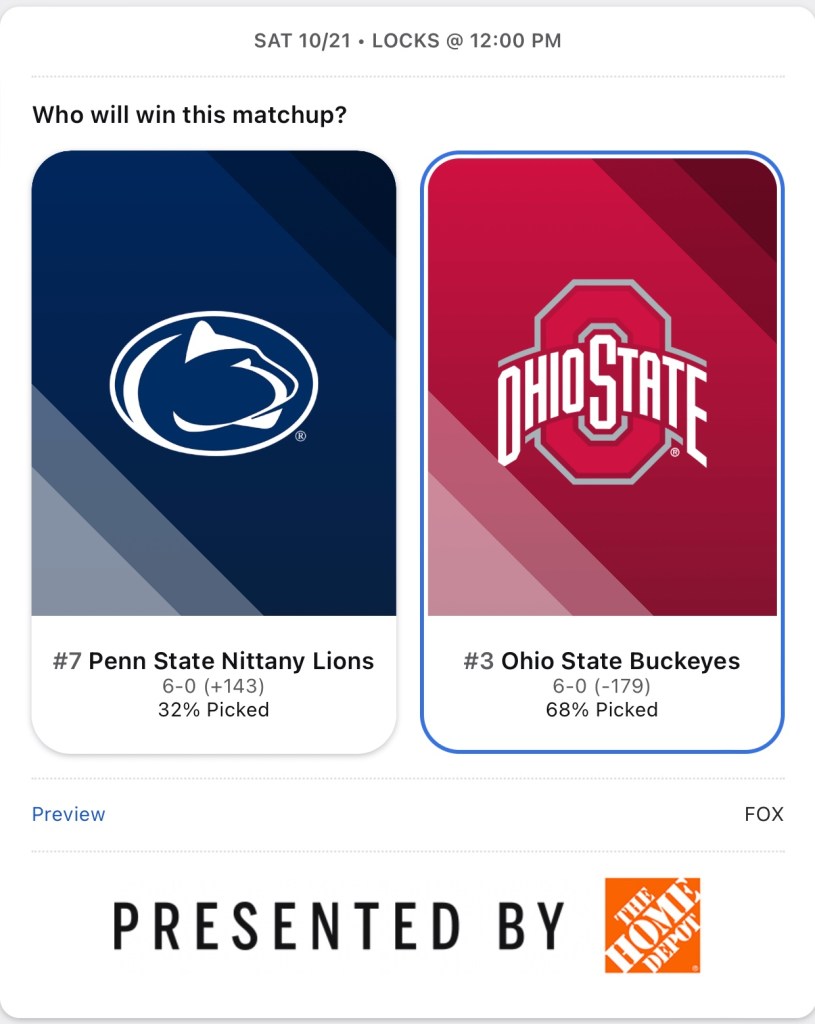Click Ohio State's 6-0 (-179) record line

pos(602,686)
